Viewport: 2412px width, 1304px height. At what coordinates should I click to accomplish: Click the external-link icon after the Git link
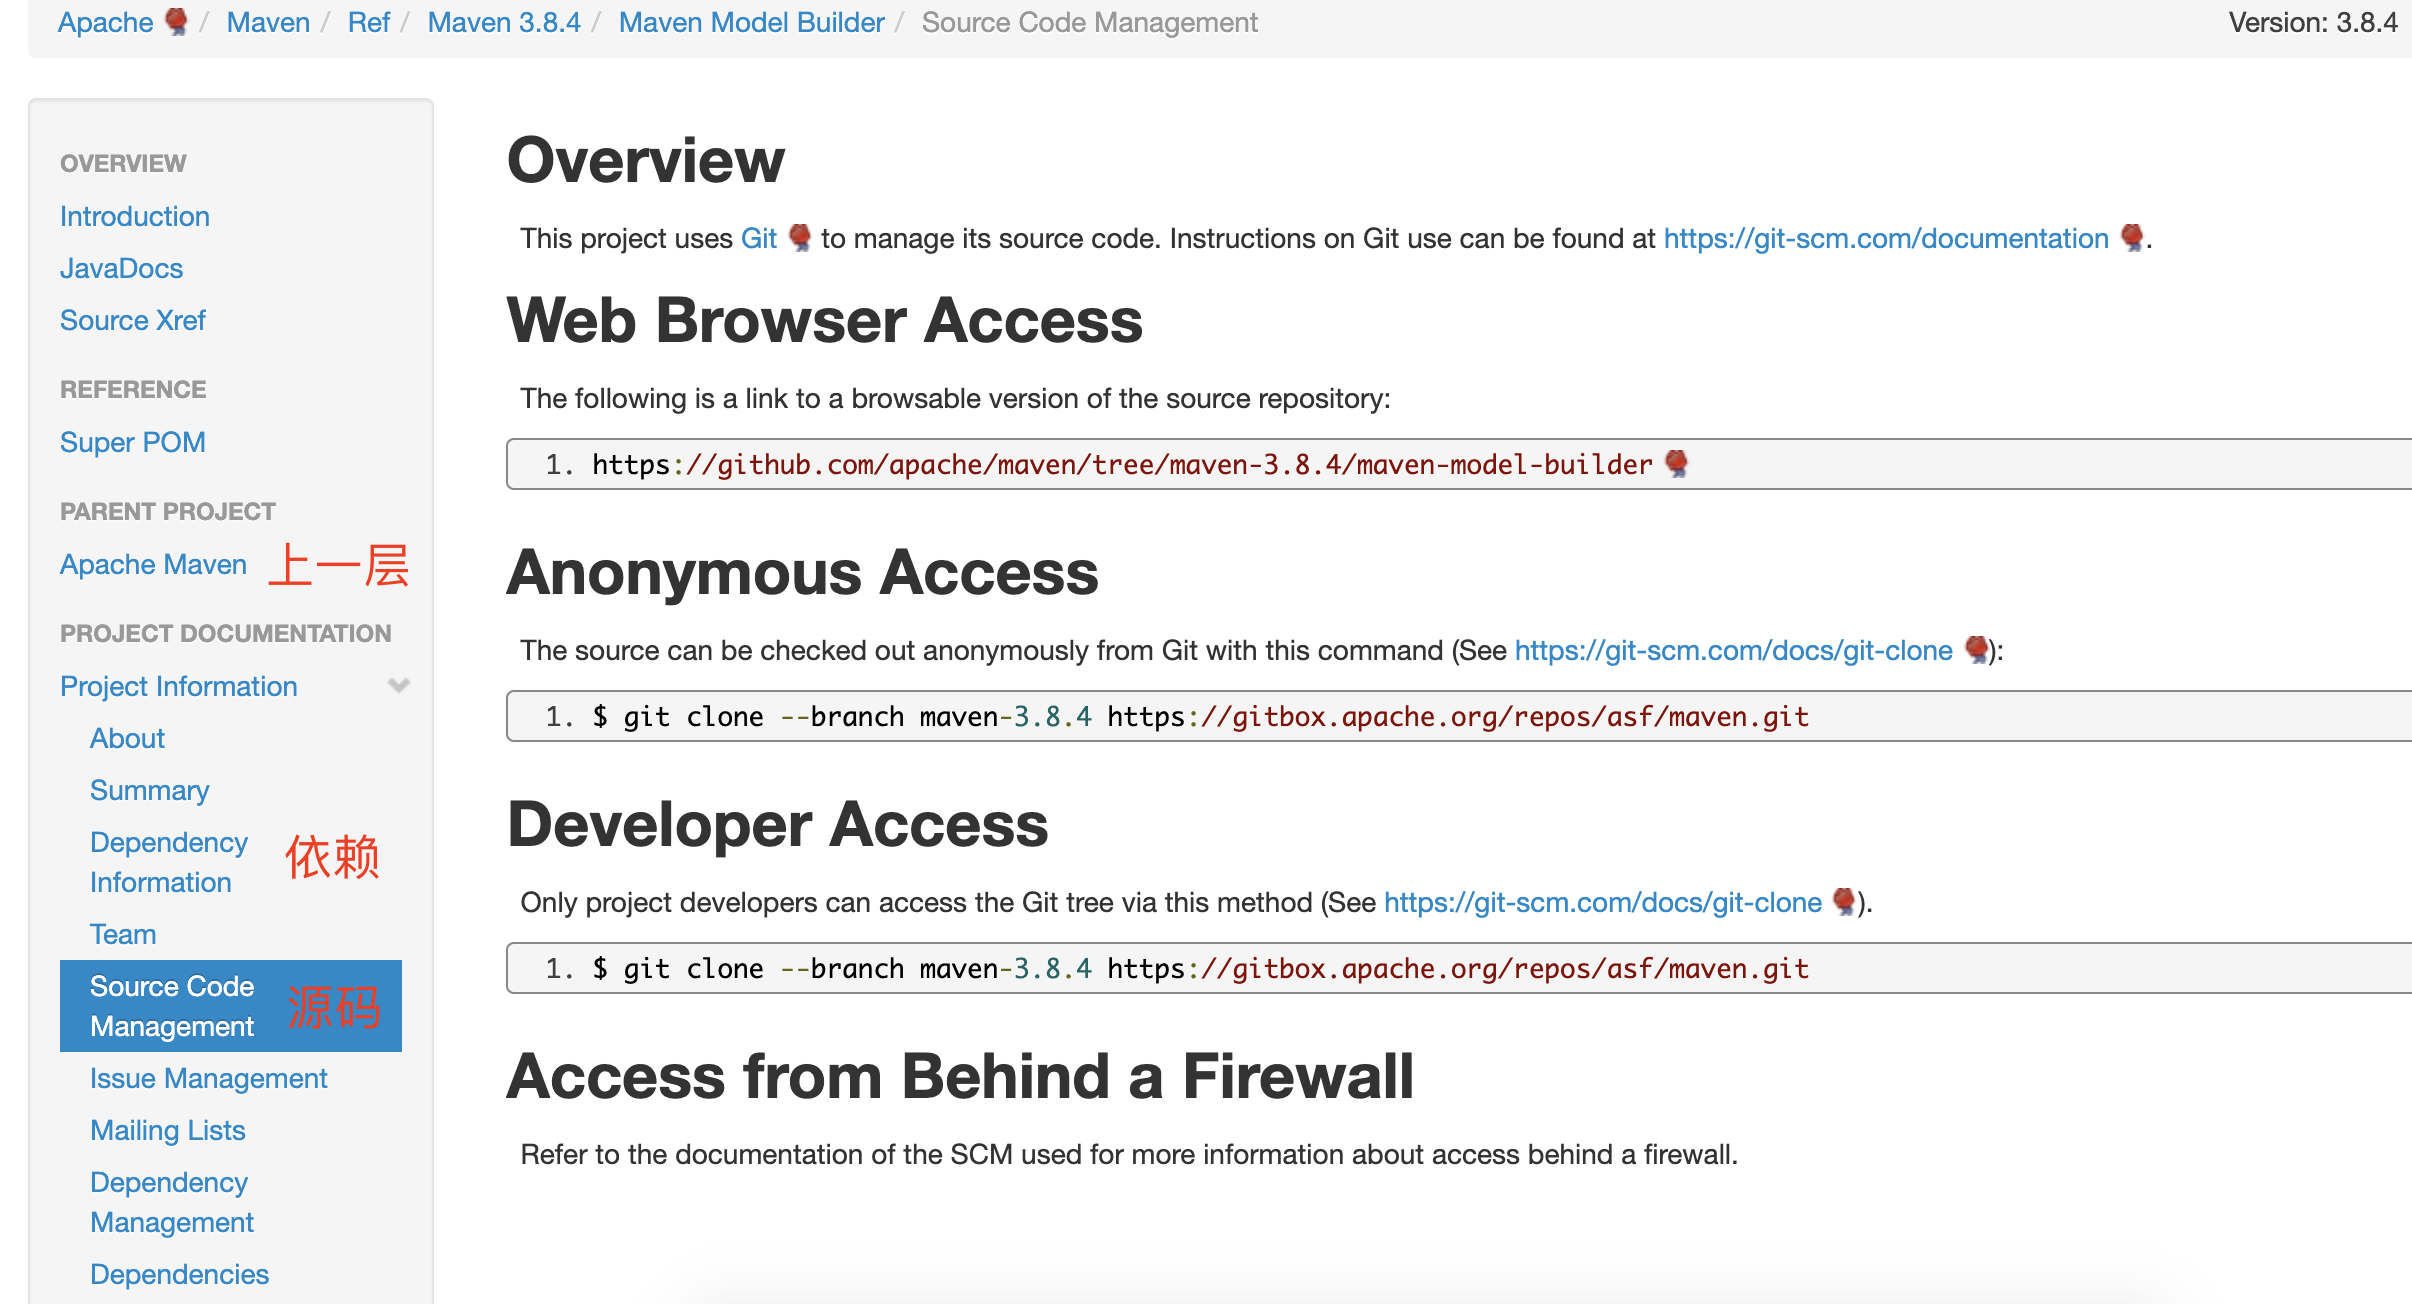tap(800, 238)
